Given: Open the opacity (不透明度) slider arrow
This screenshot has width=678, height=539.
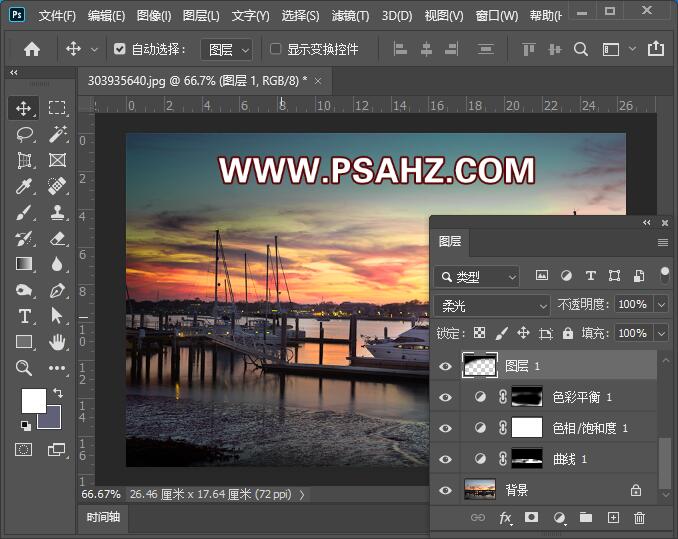Looking at the screenshot, I should tap(662, 305).
